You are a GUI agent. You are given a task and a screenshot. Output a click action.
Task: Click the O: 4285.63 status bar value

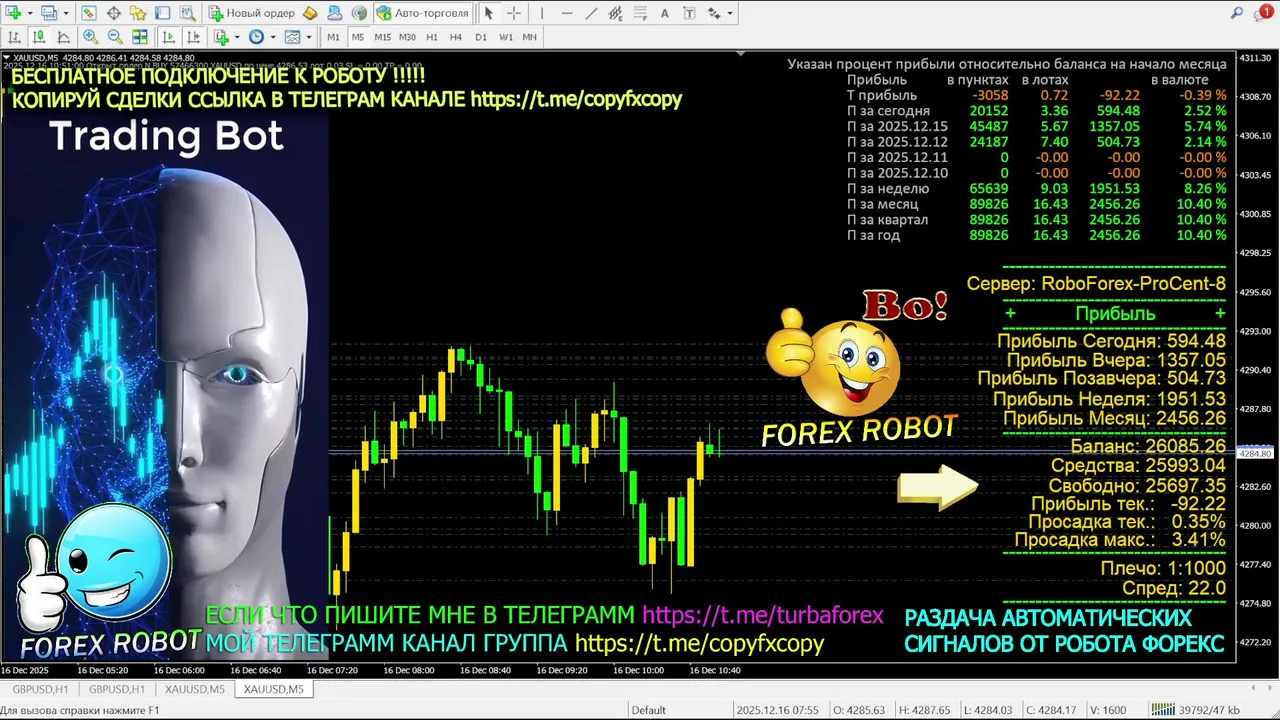coord(858,710)
